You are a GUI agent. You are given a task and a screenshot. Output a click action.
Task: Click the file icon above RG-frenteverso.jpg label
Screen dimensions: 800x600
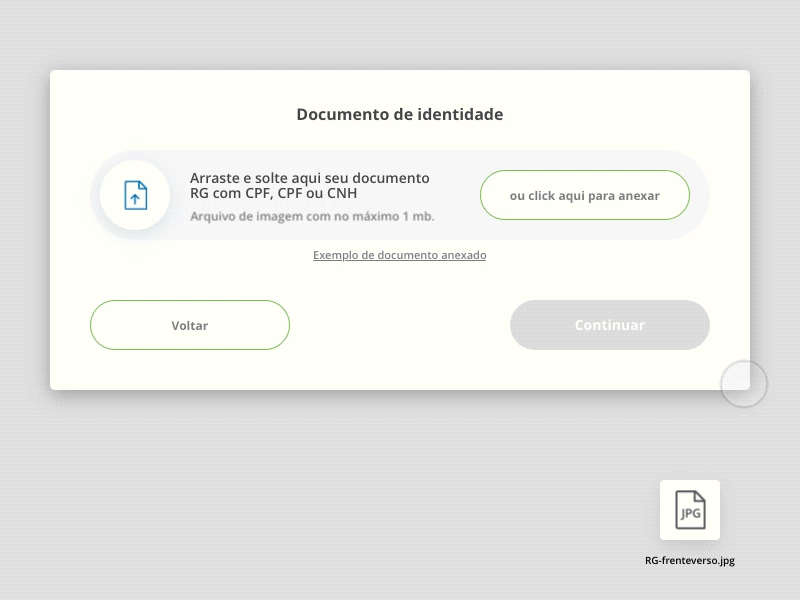pyautogui.click(x=688, y=510)
